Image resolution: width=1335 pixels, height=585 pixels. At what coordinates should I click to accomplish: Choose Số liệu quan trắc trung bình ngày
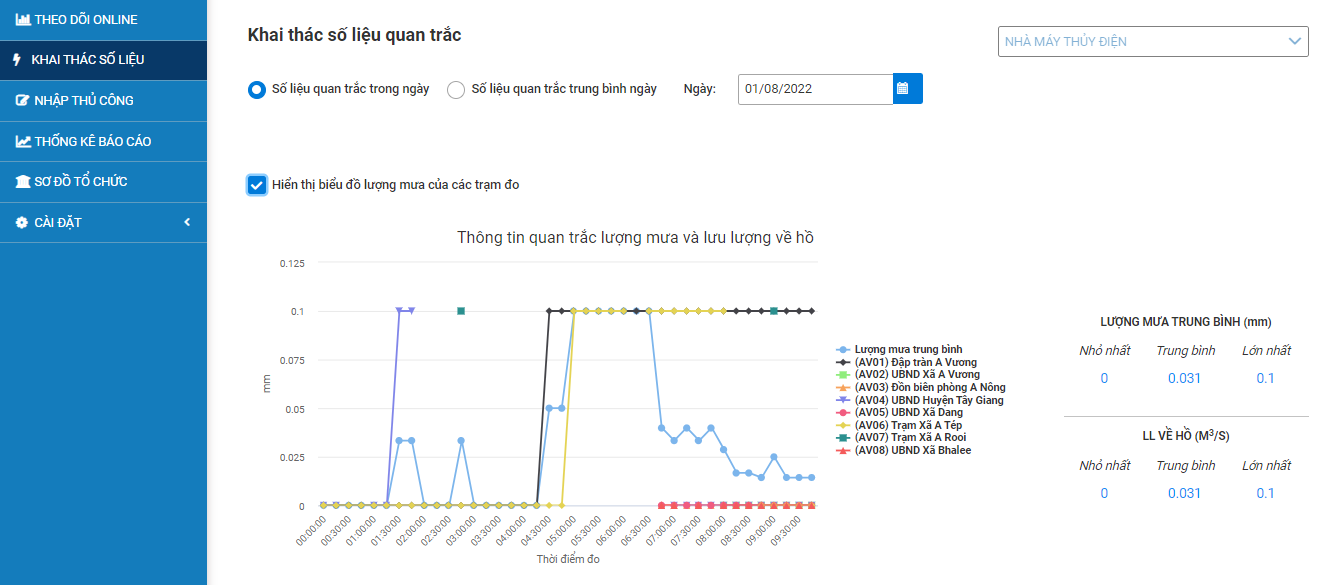click(456, 90)
